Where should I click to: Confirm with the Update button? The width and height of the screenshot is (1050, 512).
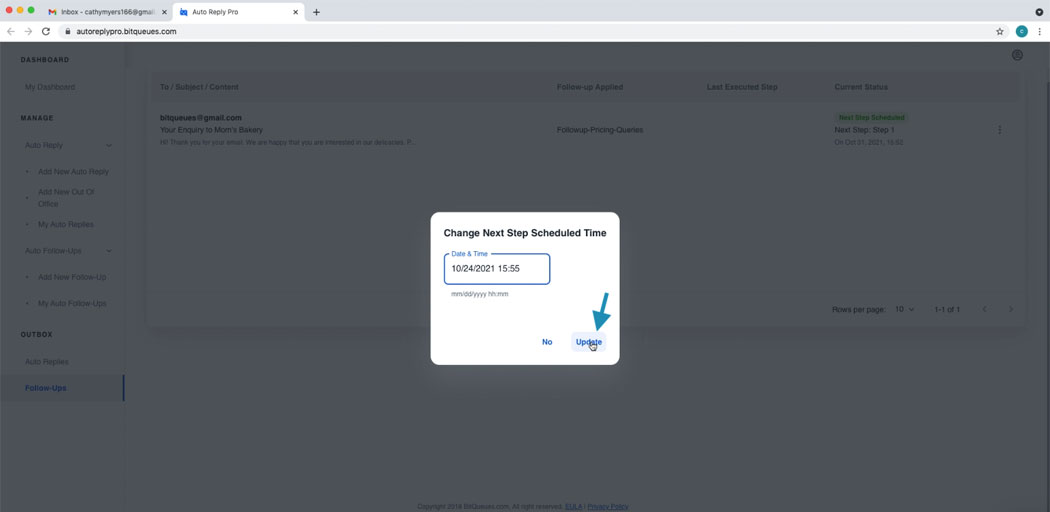(x=589, y=342)
